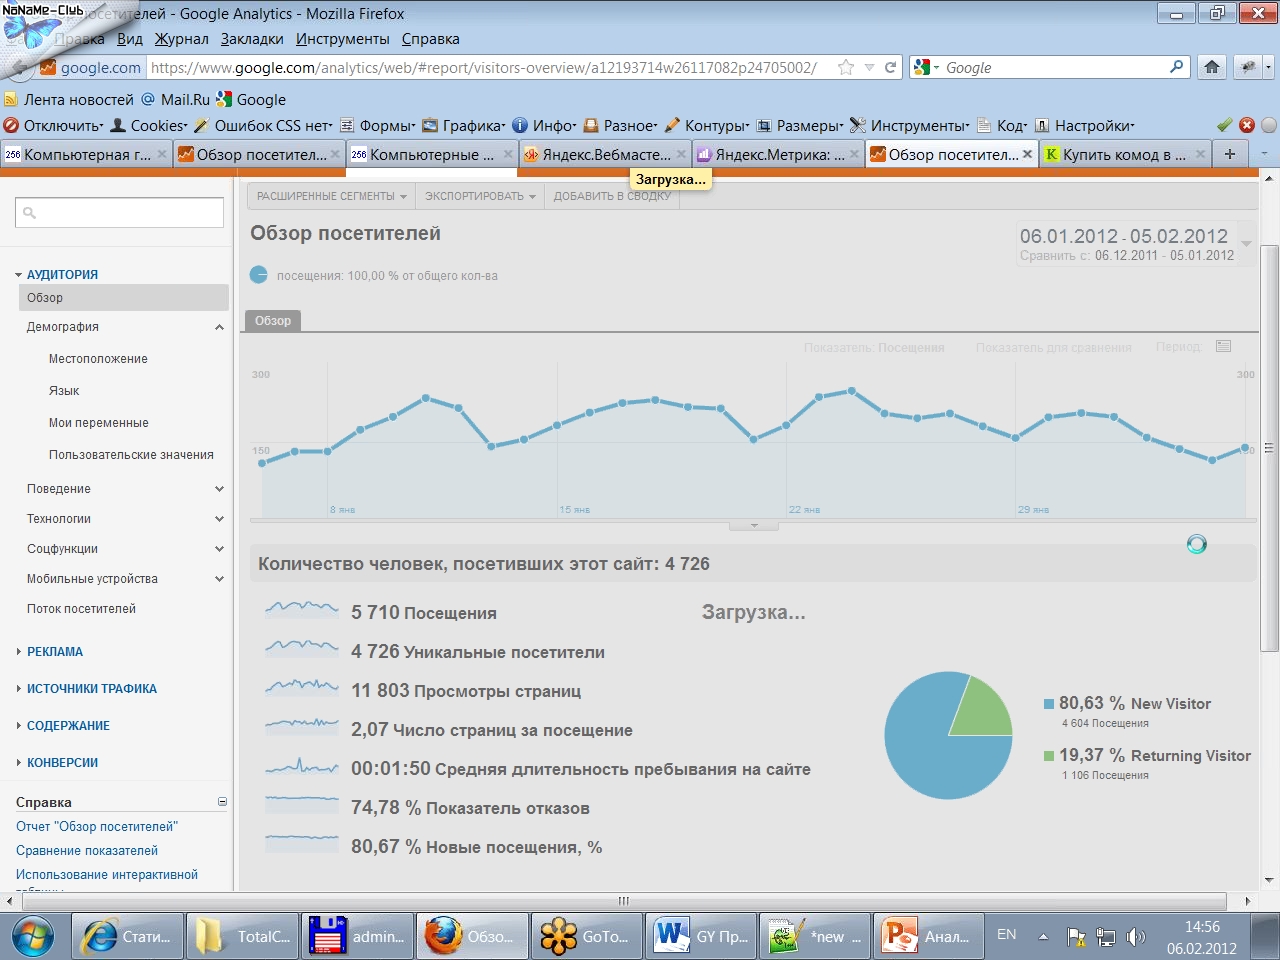Expand the Соцфункции section
Image resolution: width=1280 pixels, height=960 pixels.
[219, 549]
